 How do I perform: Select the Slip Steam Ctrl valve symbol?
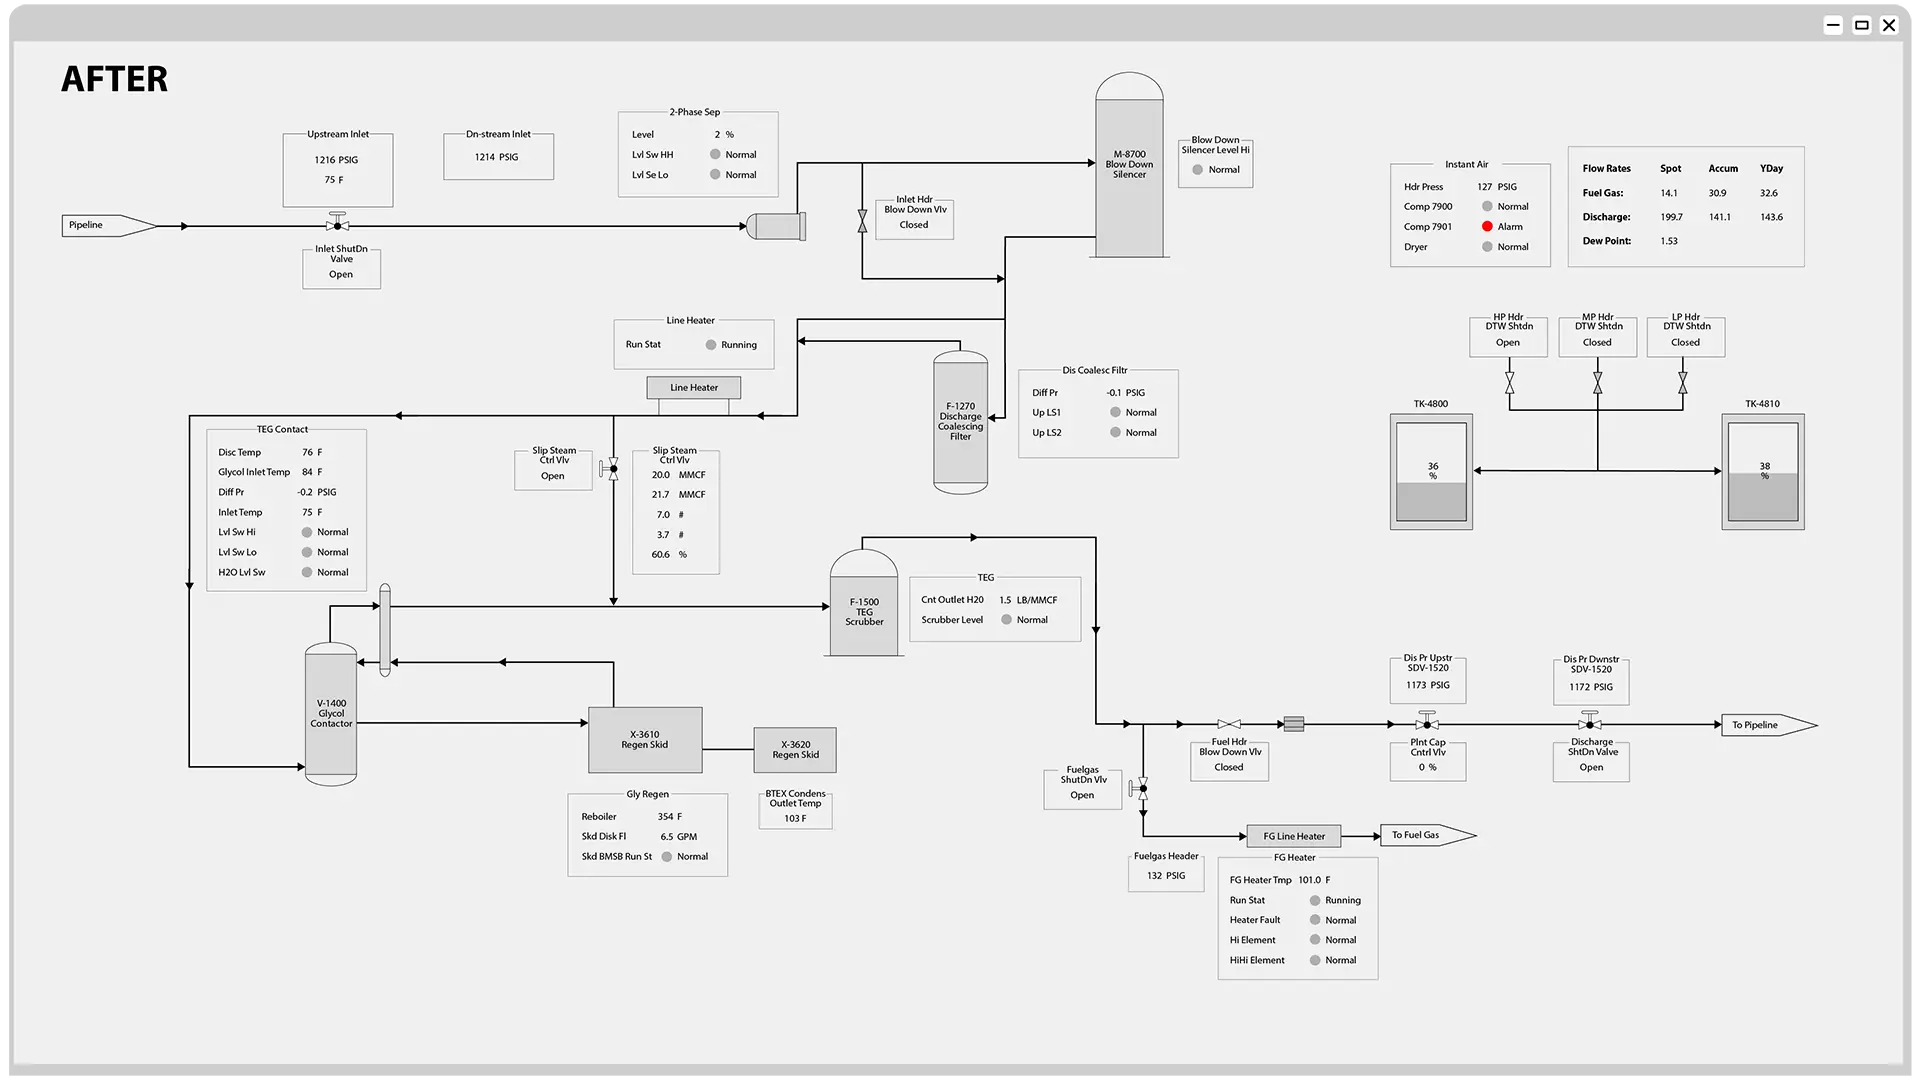coord(612,468)
